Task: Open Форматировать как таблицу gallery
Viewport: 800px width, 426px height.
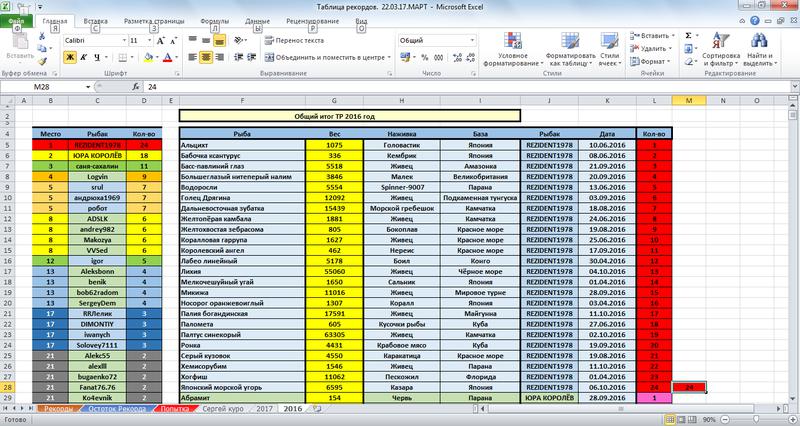Action: (x=570, y=49)
